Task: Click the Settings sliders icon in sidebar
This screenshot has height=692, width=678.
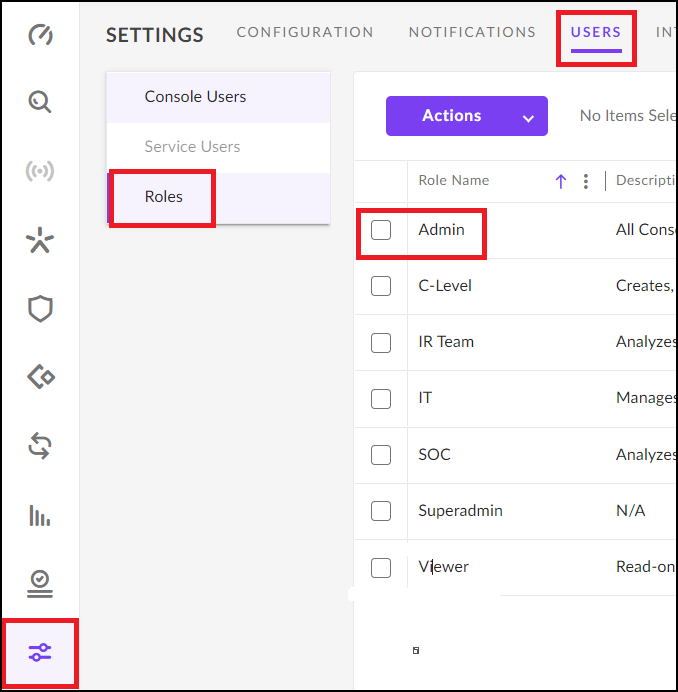Action: tap(40, 653)
